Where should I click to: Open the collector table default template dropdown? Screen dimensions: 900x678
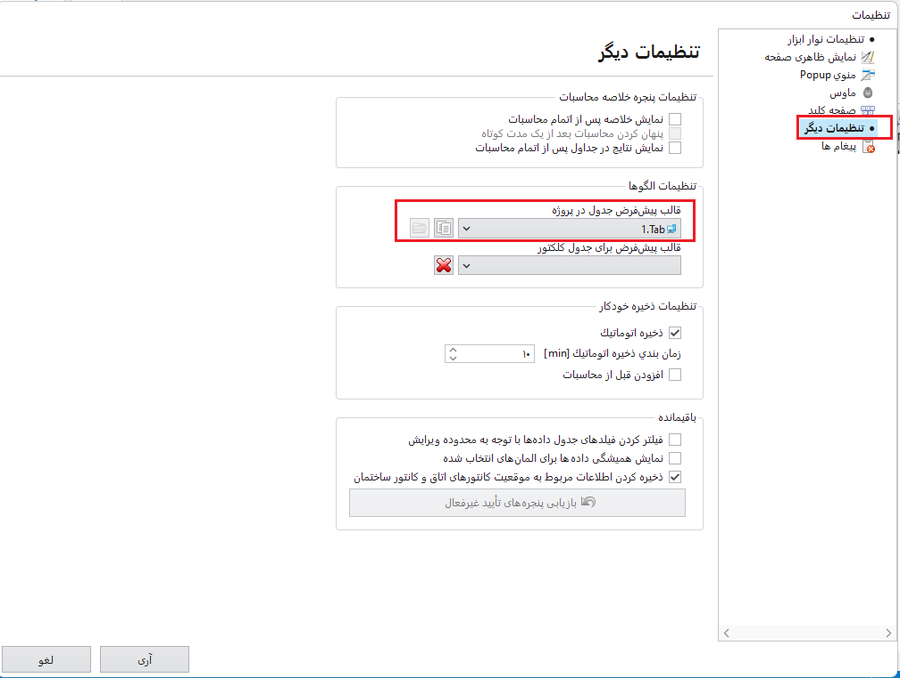pos(570,265)
